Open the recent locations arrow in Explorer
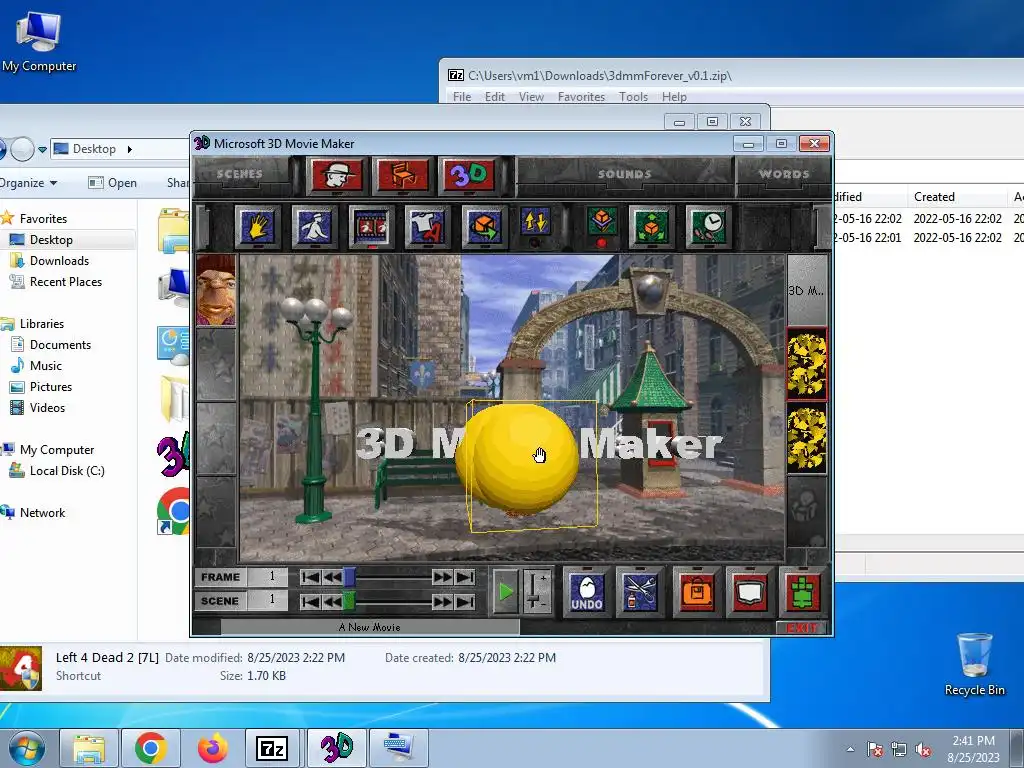Screen dimensions: 1024x768 tap(42, 150)
